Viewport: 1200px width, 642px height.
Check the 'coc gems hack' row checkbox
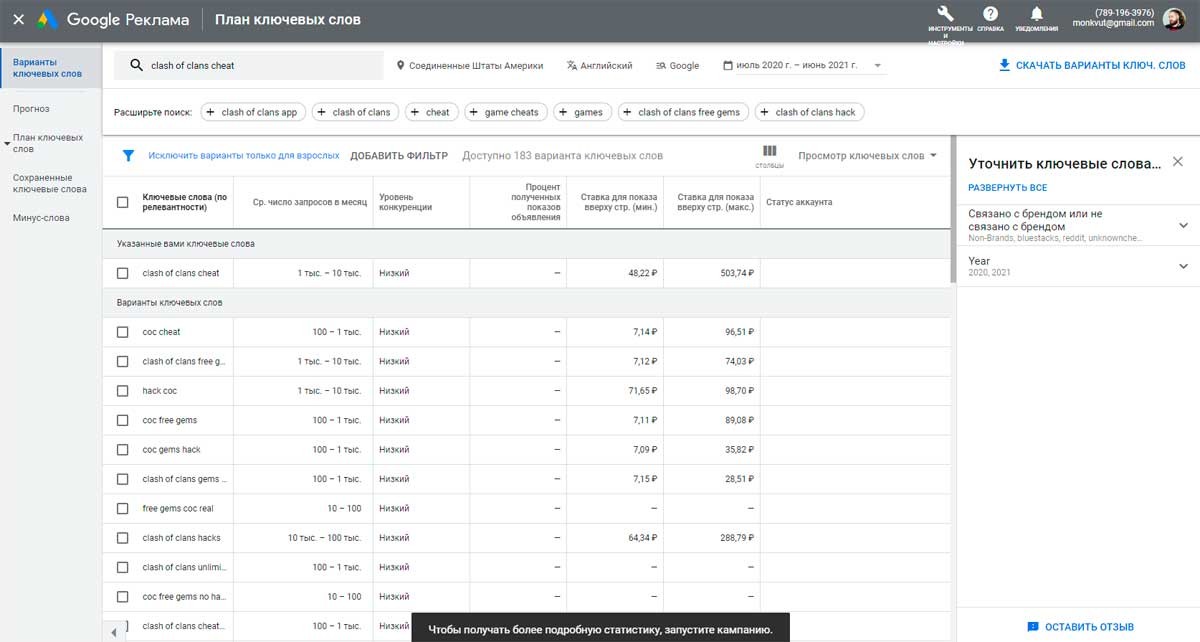coord(123,450)
